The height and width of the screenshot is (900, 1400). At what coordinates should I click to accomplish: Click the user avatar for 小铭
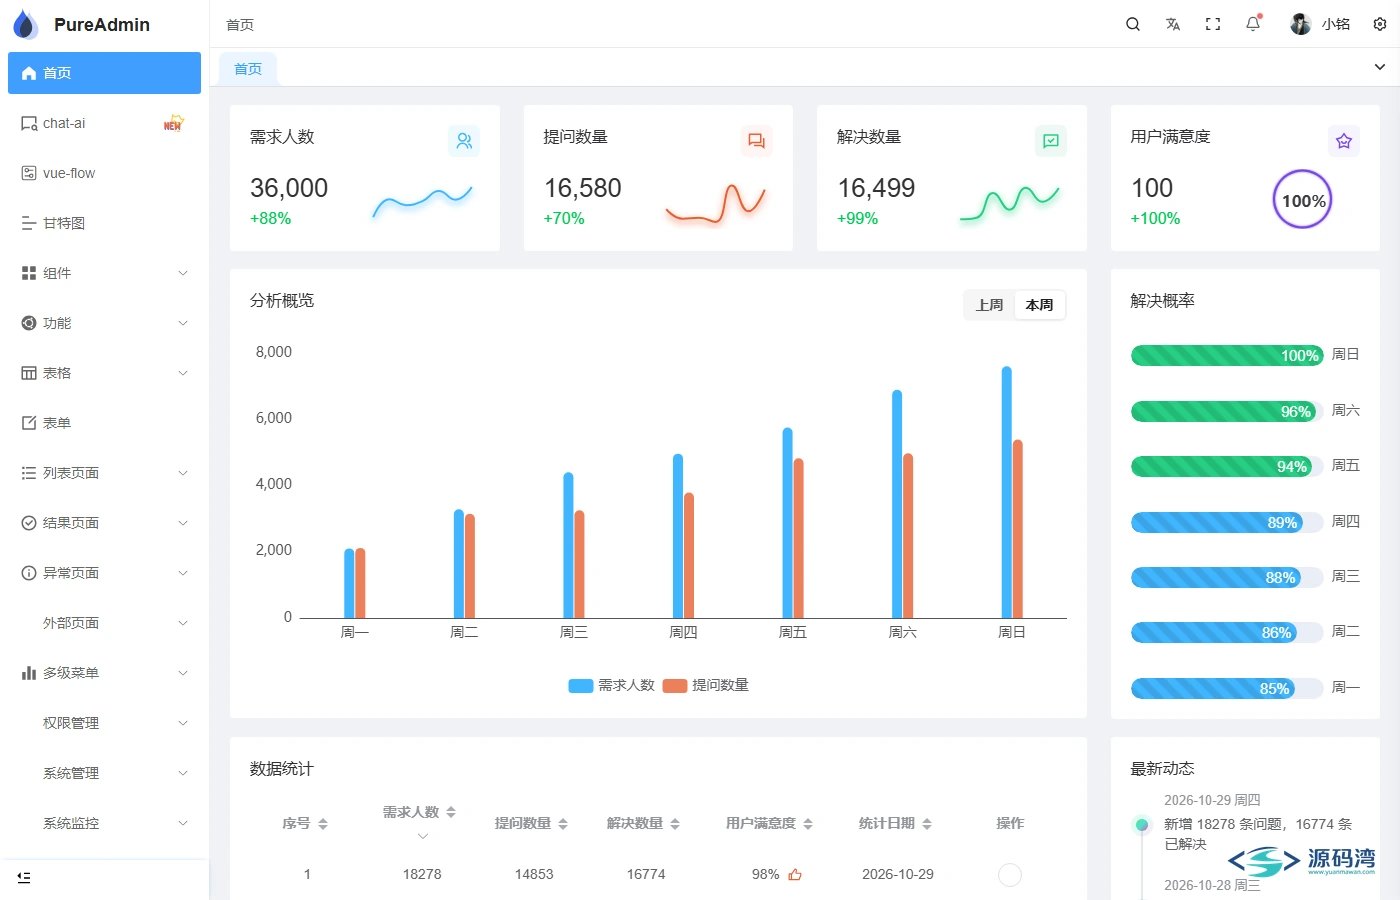(x=1300, y=24)
